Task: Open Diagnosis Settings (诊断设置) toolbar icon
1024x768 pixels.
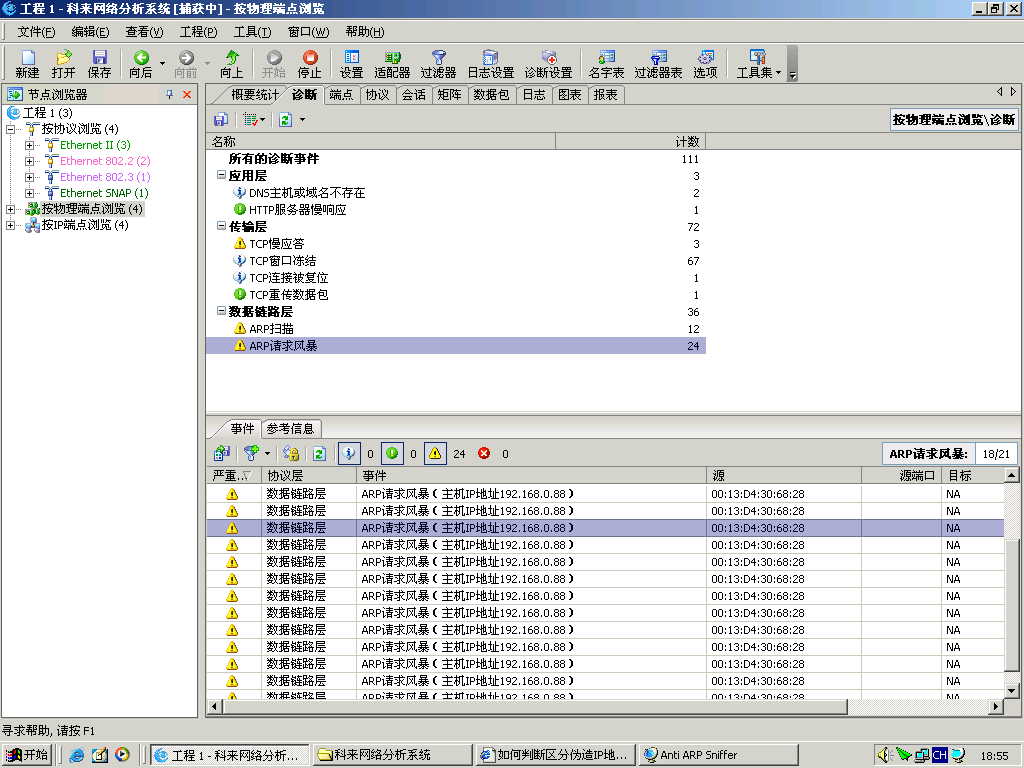Action: coord(548,64)
